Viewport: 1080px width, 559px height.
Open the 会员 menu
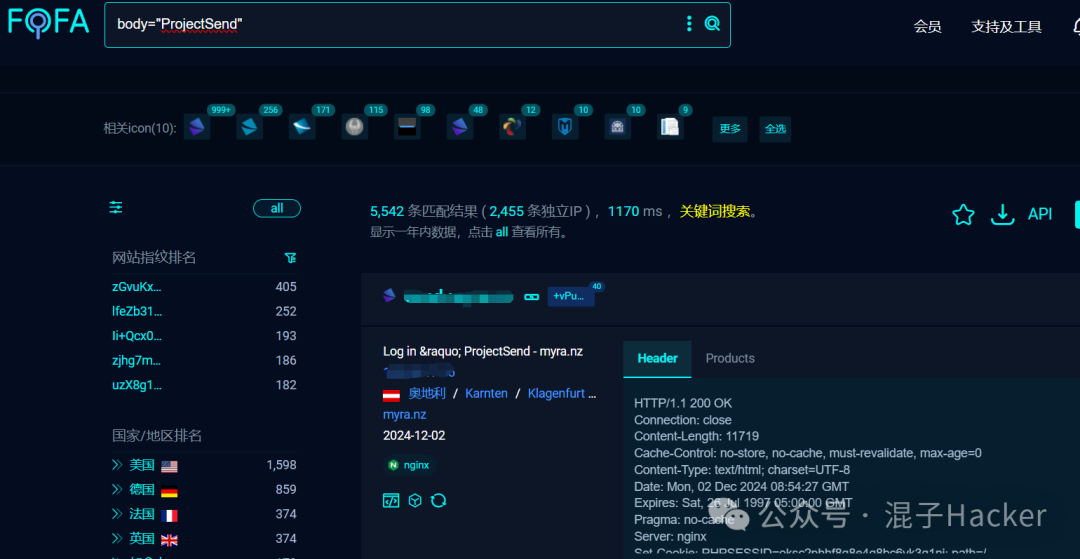tap(927, 27)
